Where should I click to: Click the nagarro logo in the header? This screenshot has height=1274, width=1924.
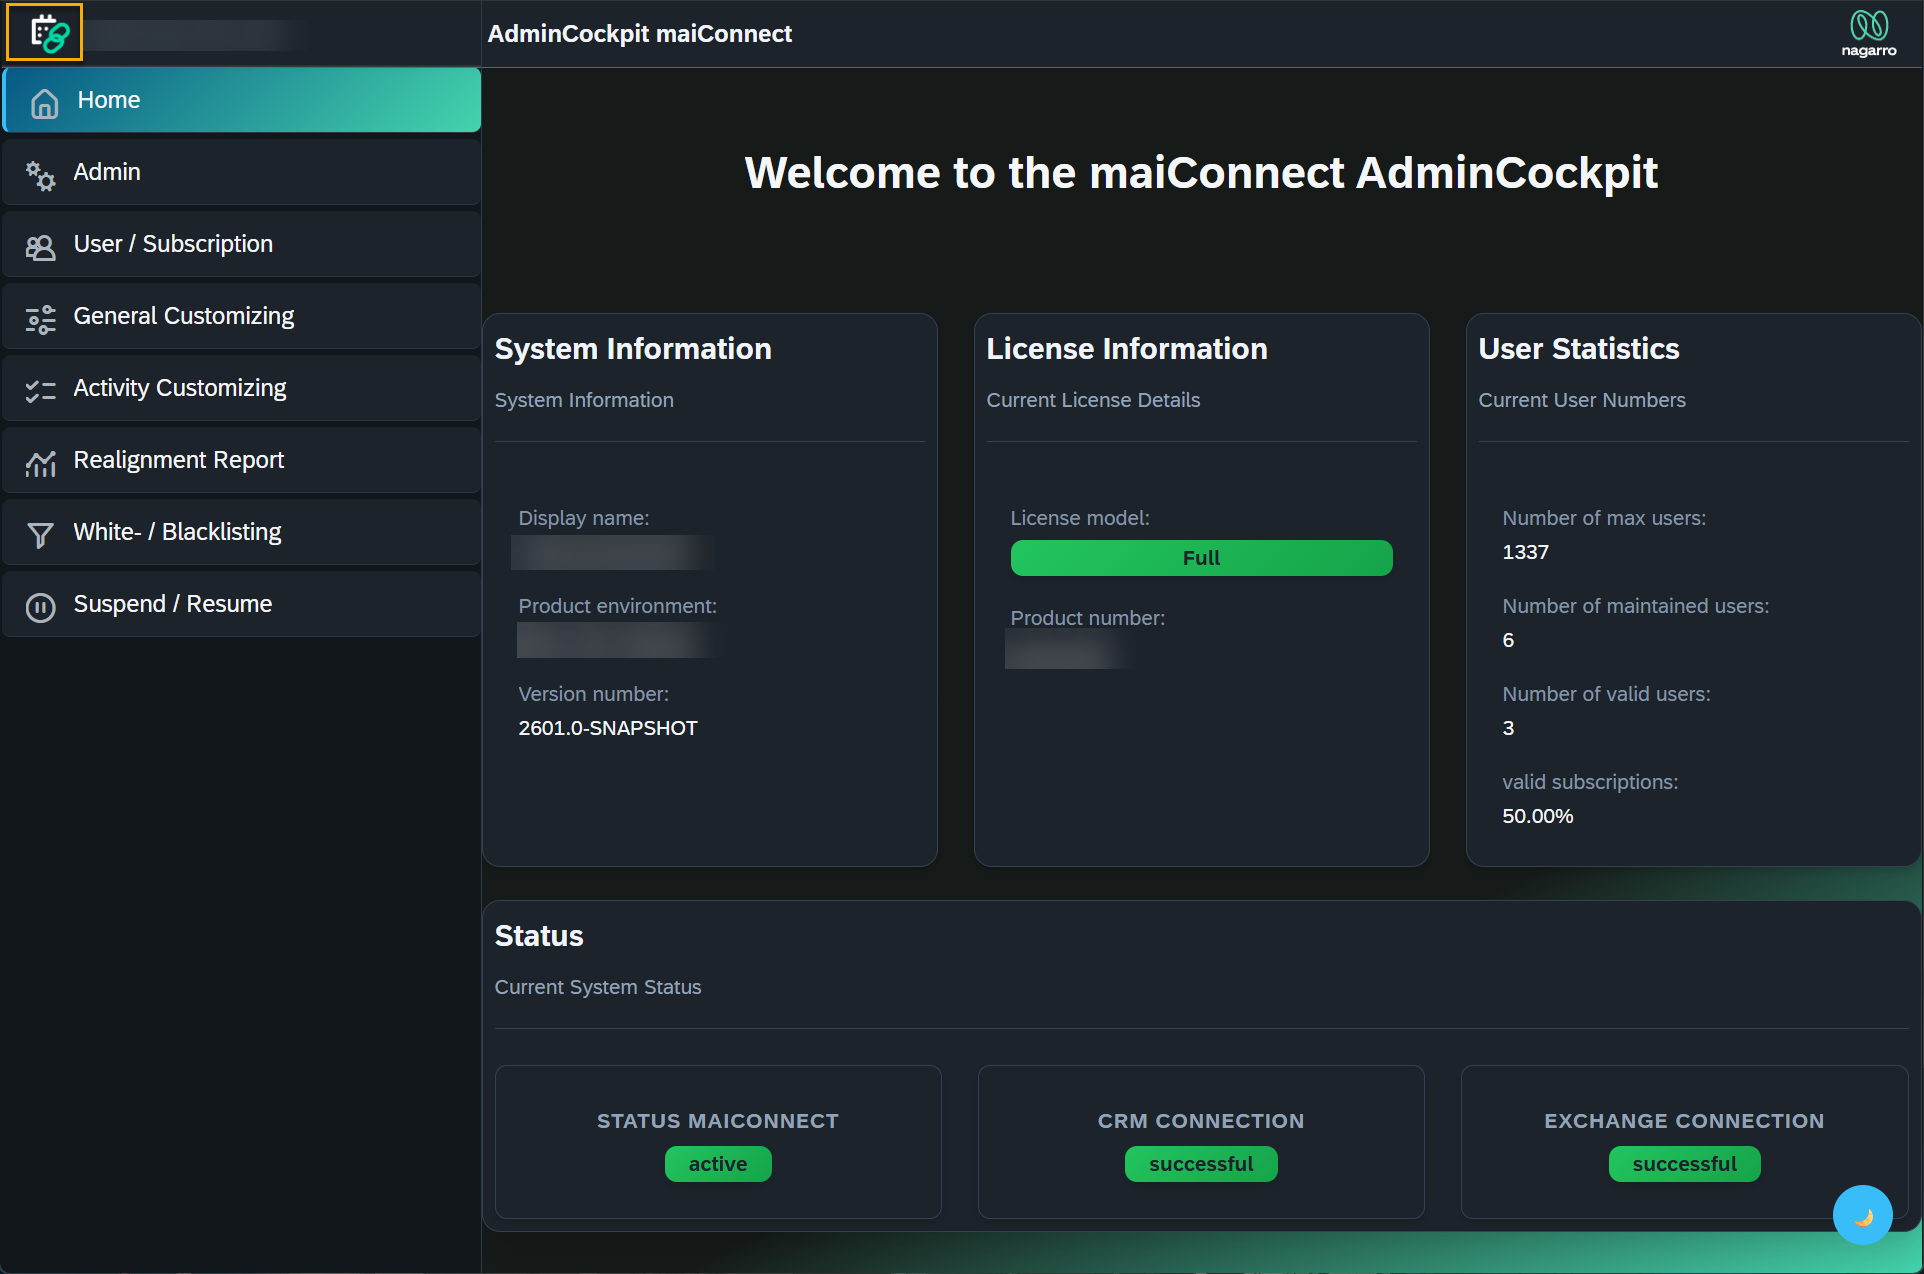click(1868, 33)
